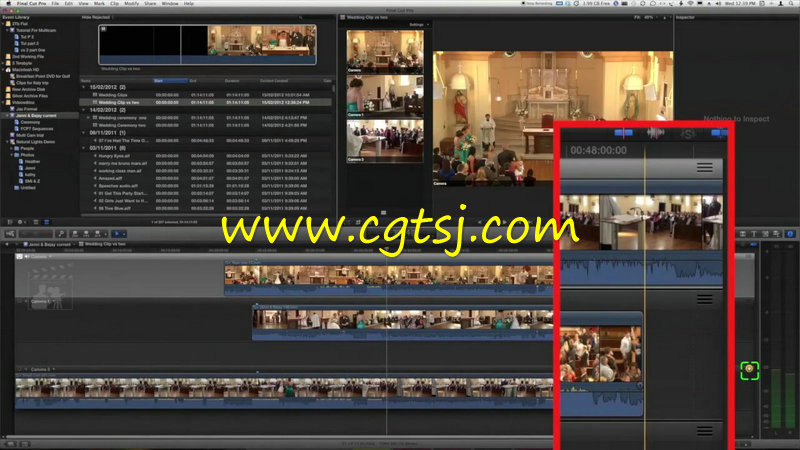This screenshot has width=800, height=450.
Task: Collapse Natural Lights Demo in library
Action: click(7, 142)
